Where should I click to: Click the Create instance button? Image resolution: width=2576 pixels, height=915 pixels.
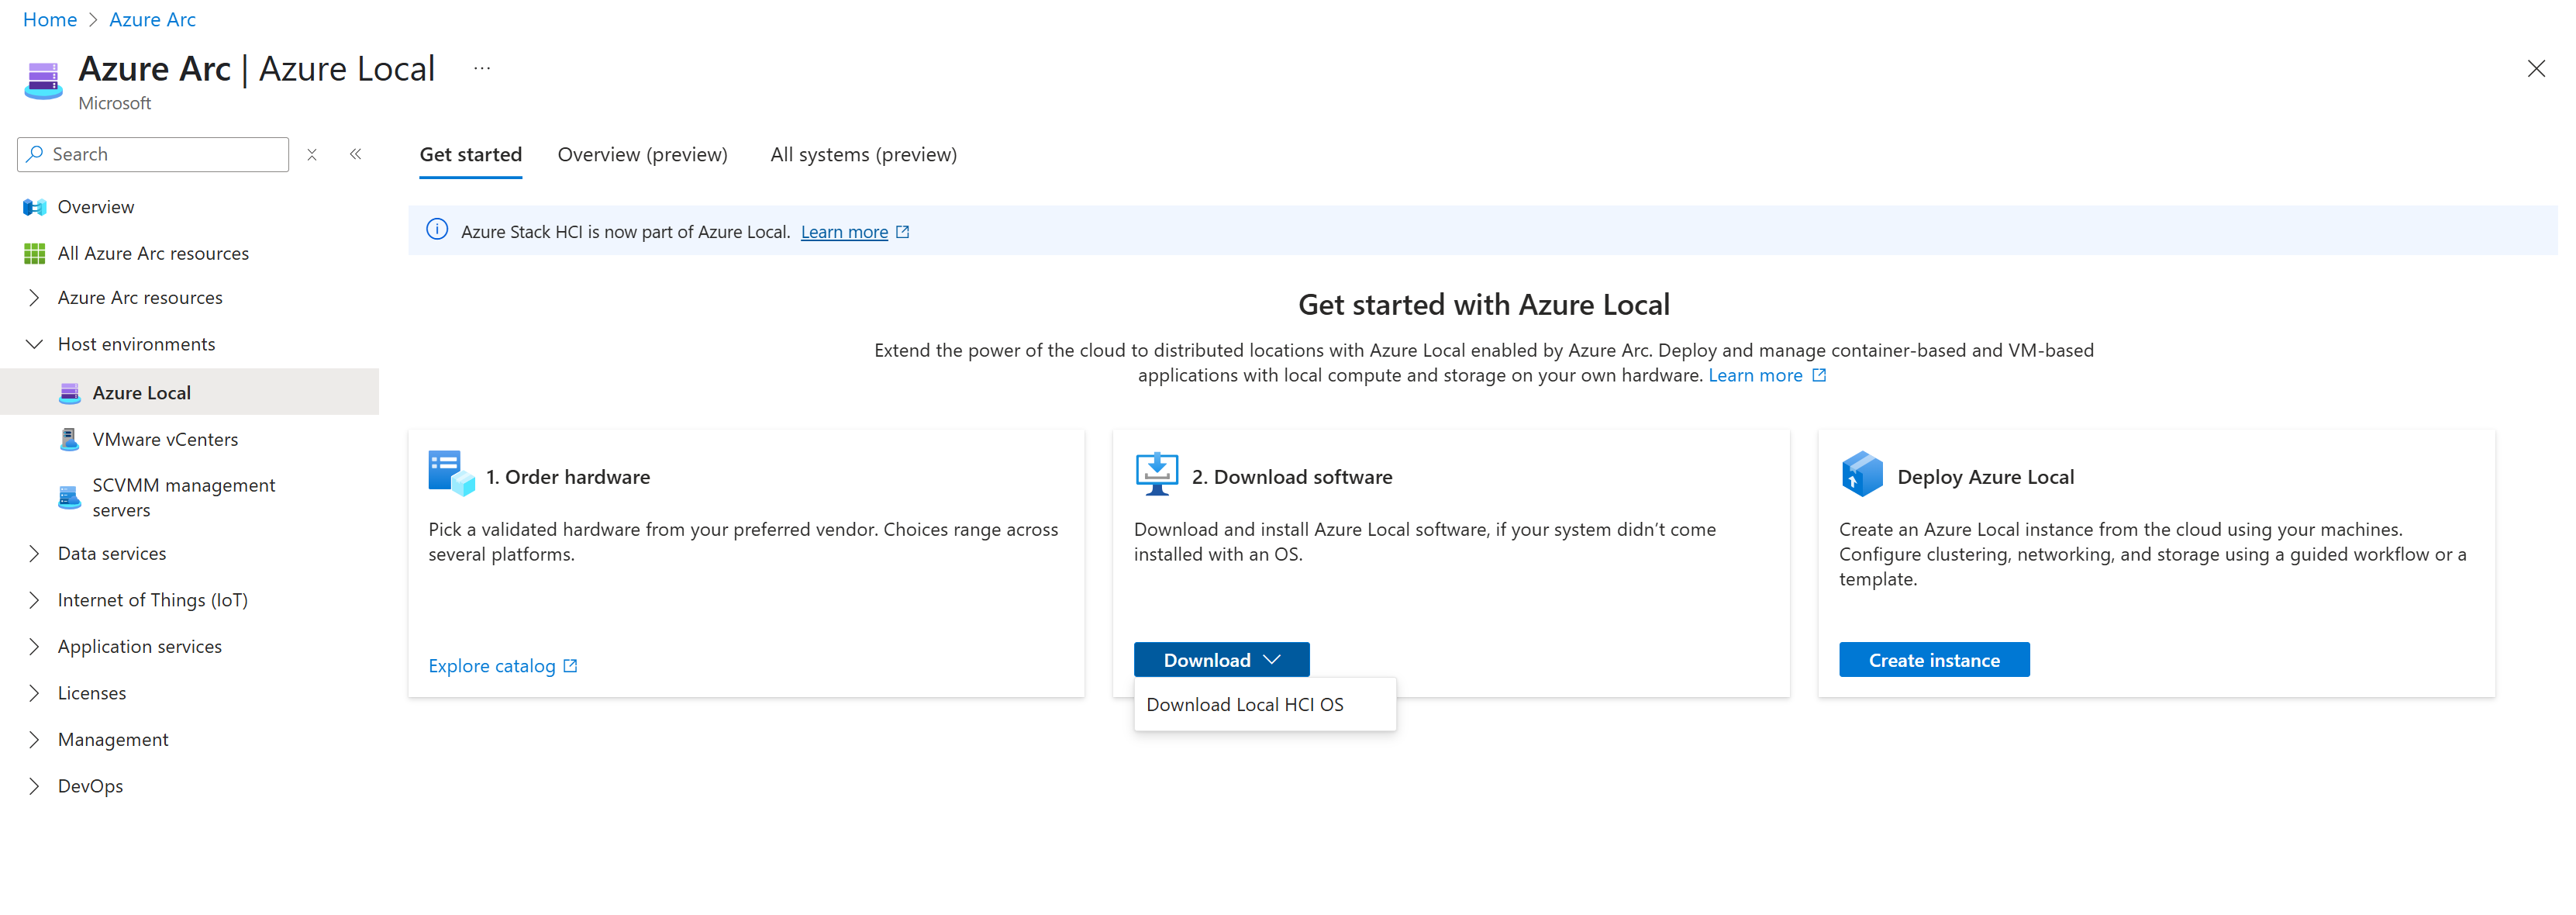1933,660
